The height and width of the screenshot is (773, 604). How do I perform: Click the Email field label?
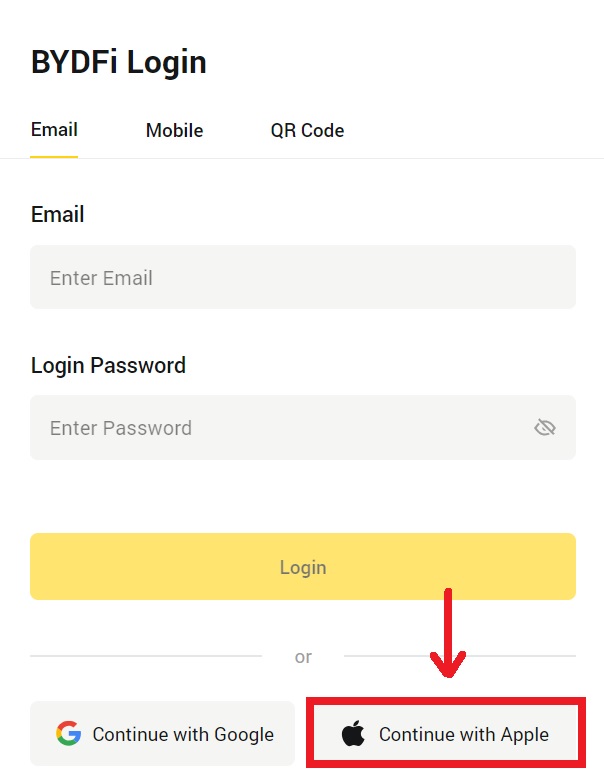click(x=57, y=215)
